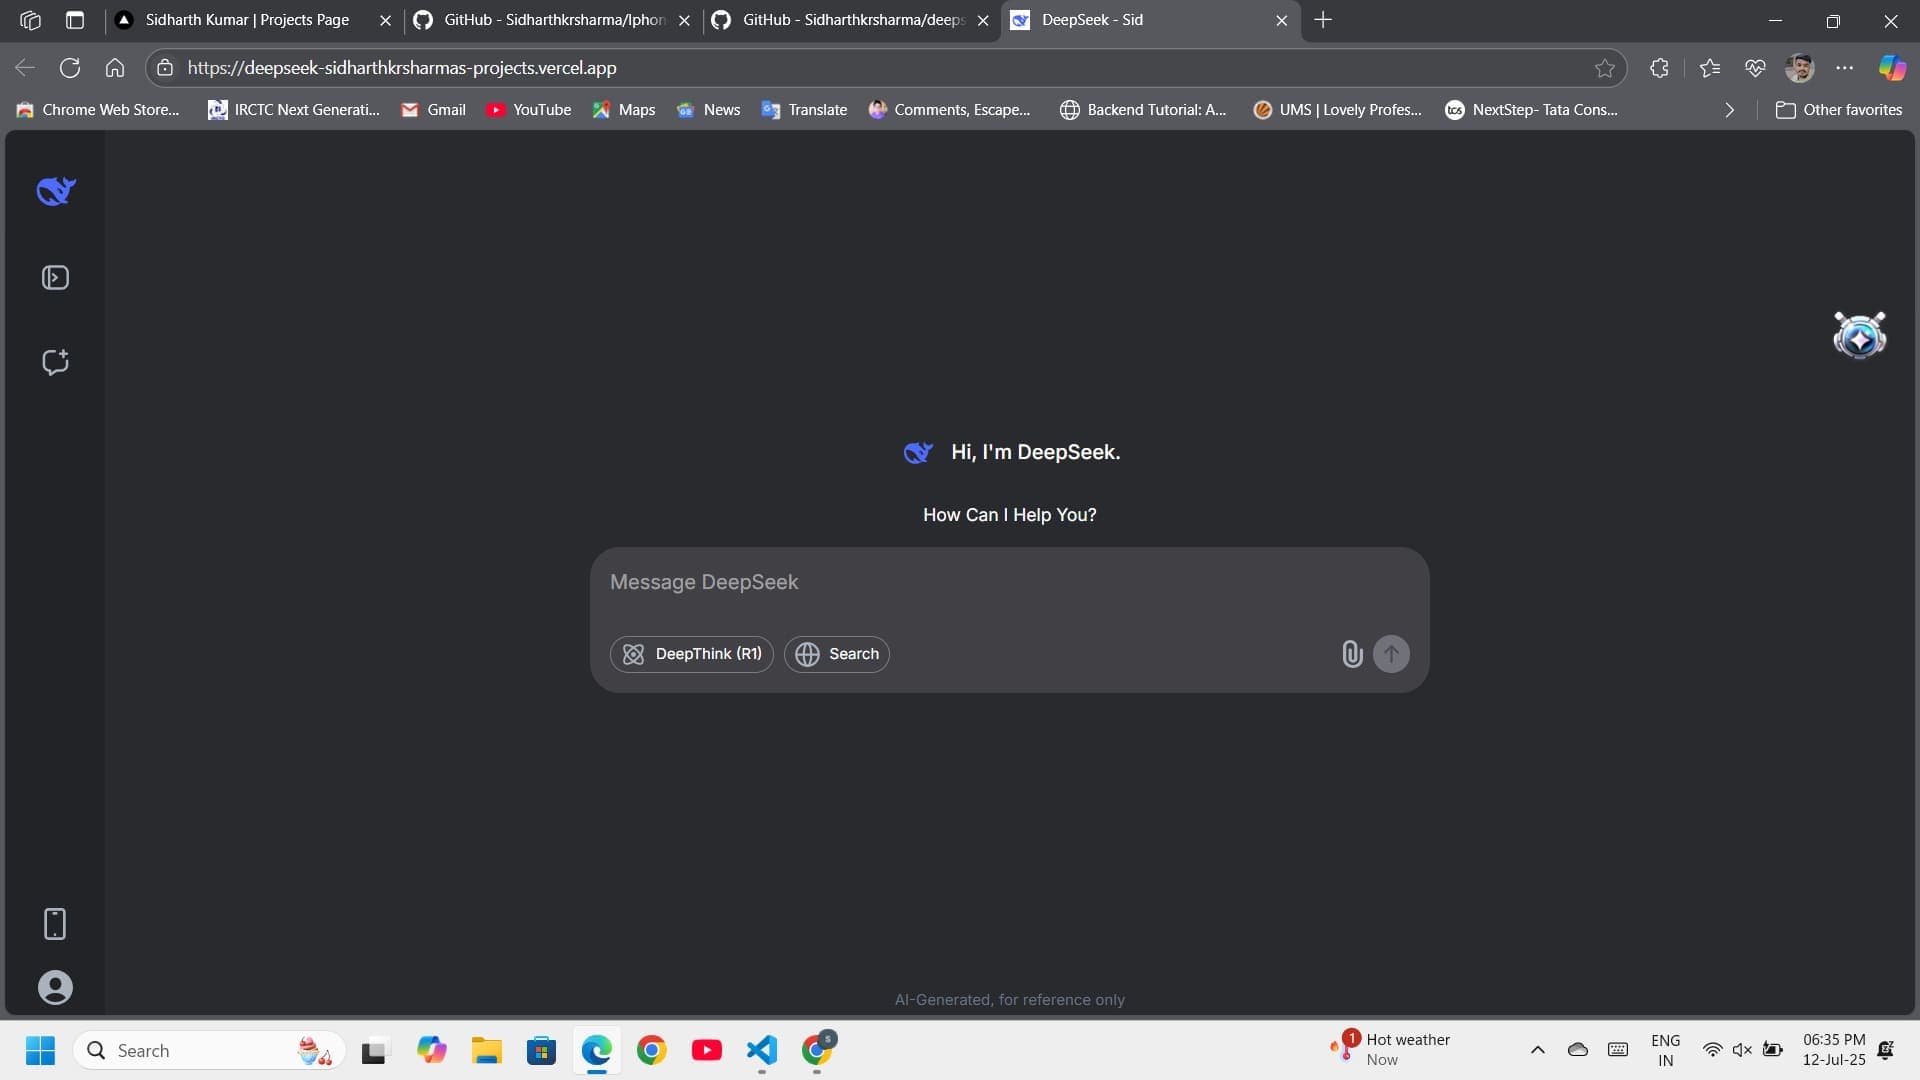Click the paperclip attach file icon

coord(1352,654)
